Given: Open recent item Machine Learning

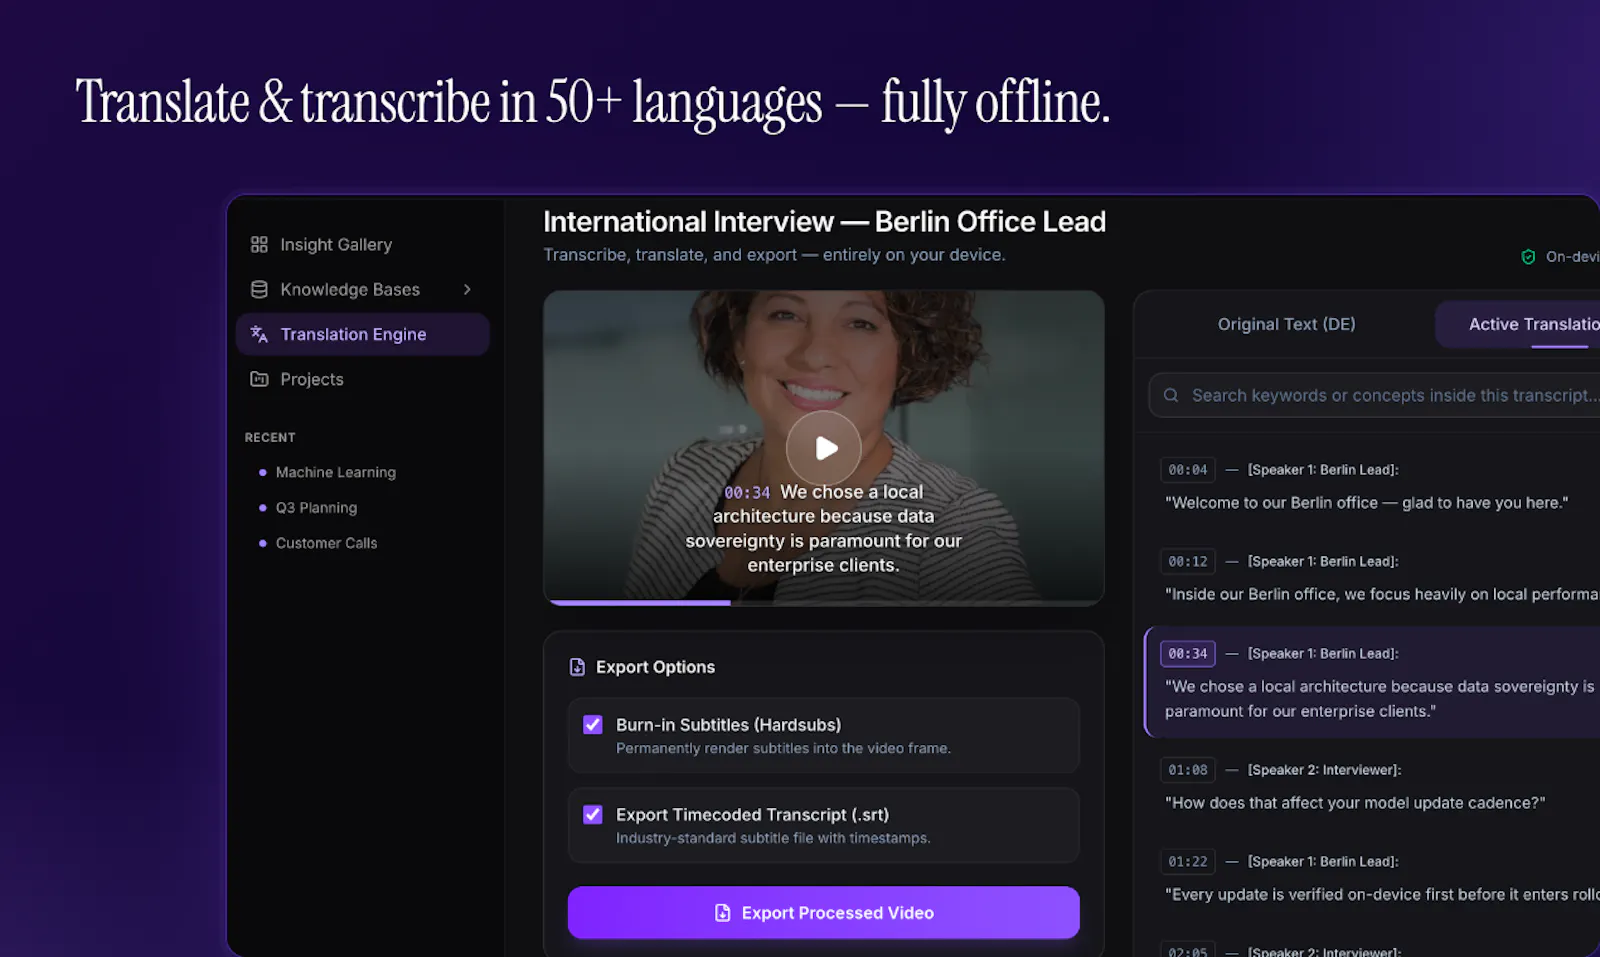Looking at the screenshot, I should 335,472.
